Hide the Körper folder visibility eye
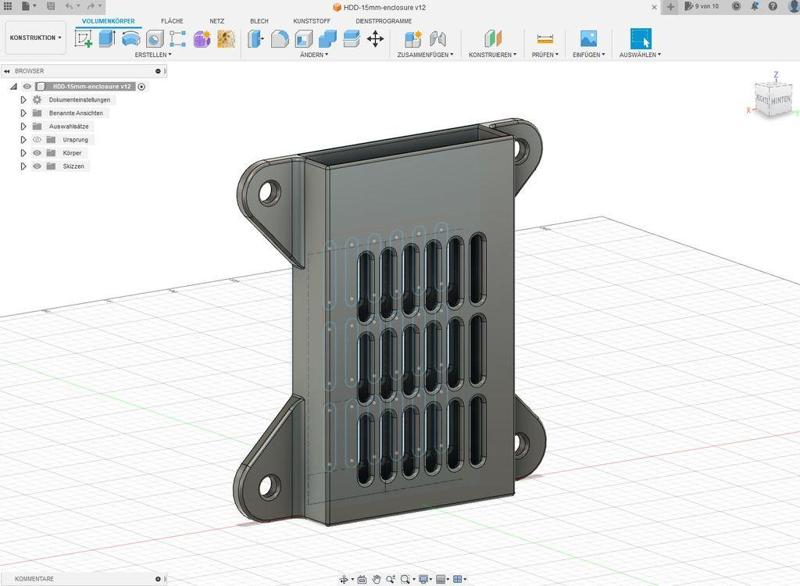Image resolution: width=800 pixels, height=586 pixels. click(x=37, y=153)
